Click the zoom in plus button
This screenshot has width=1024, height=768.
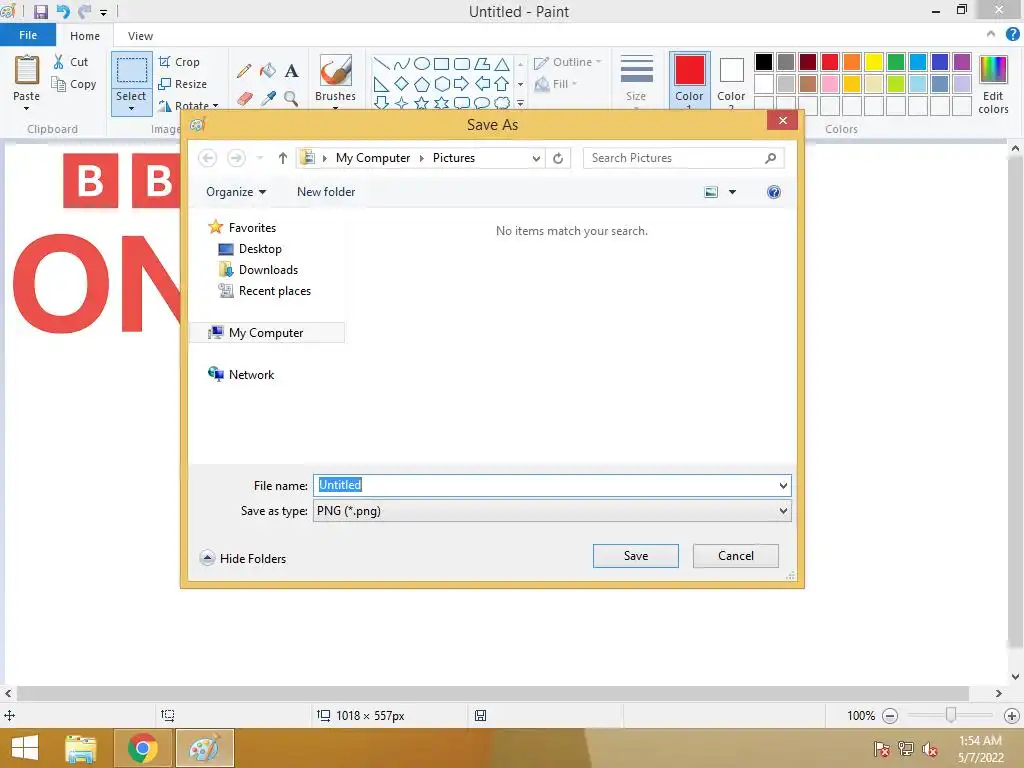coord(1012,716)
